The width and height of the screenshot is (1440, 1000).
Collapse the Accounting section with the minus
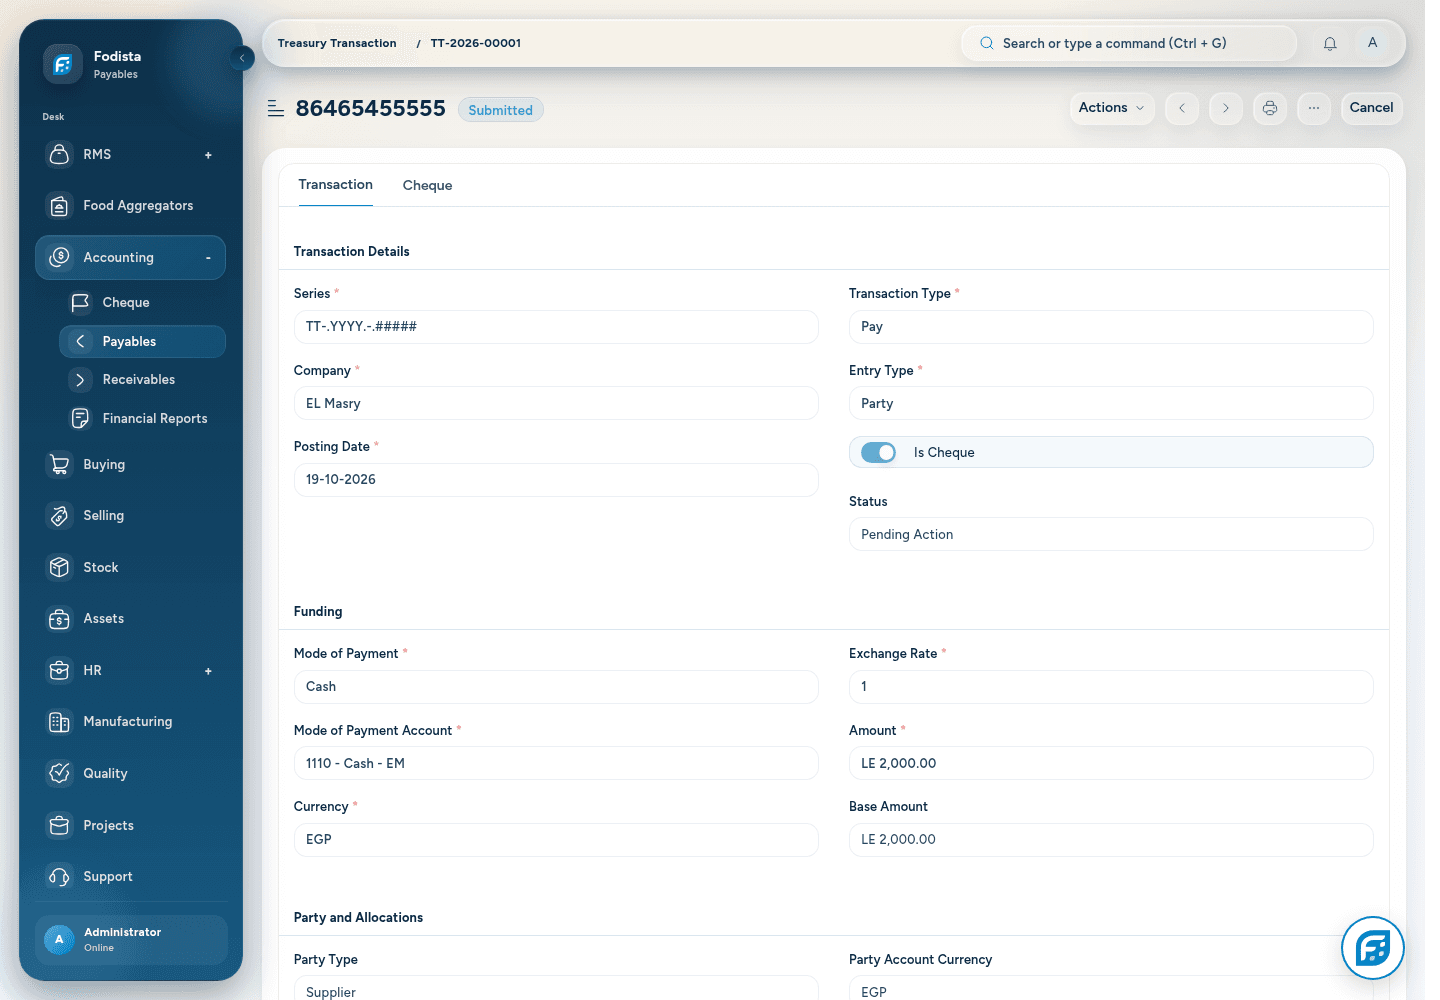coord(208,258)
